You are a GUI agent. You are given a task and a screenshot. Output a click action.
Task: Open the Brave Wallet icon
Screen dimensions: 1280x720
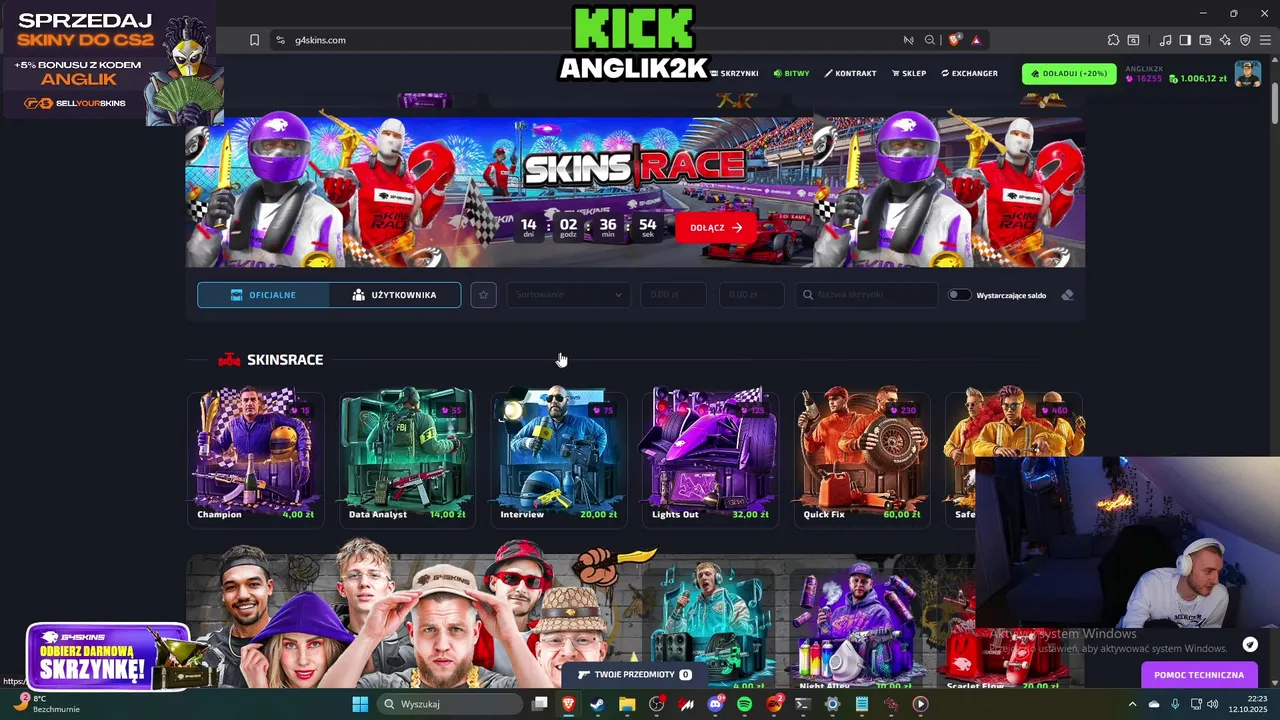click(x=1205, y=40)
